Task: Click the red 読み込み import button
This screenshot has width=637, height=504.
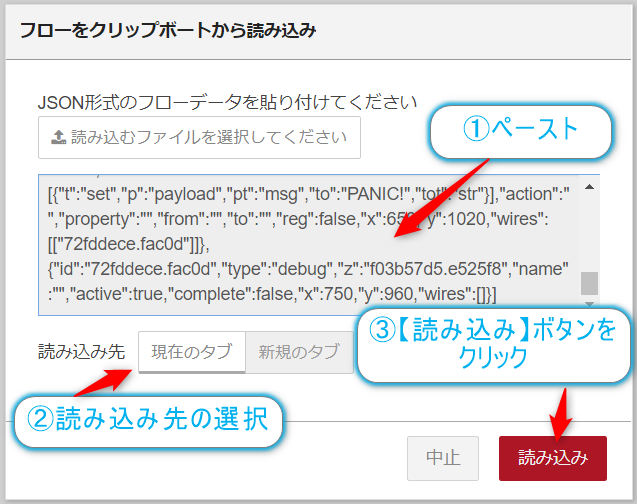Action: (552, 458)
